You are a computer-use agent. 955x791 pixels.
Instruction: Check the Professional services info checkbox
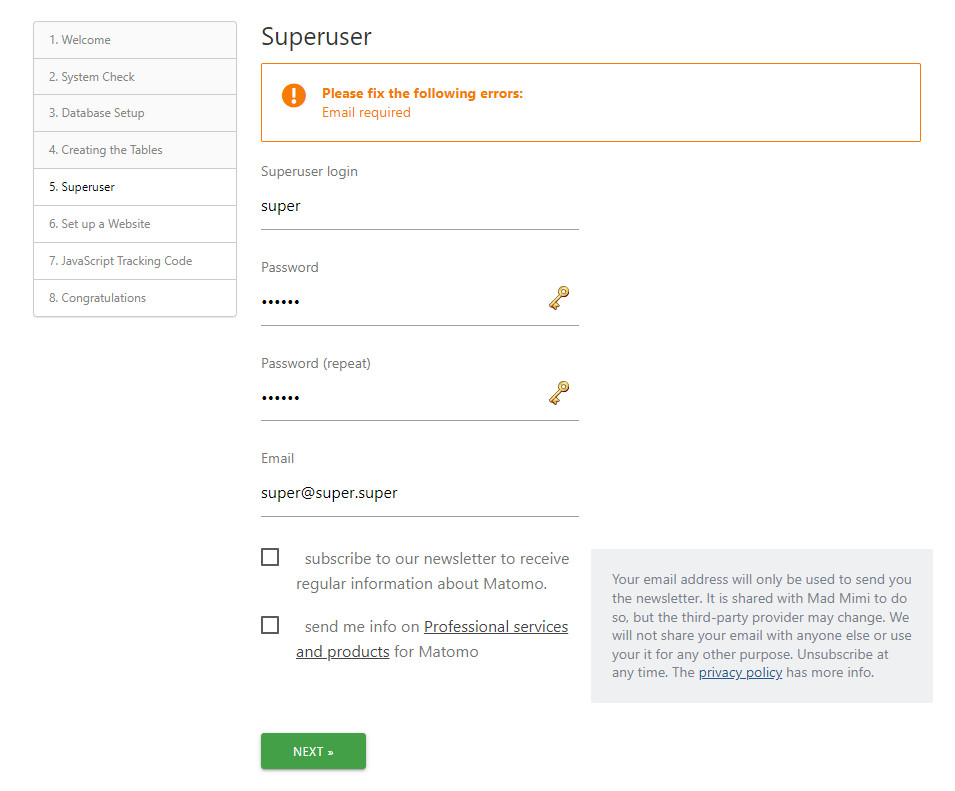click(x=270, y=625)
